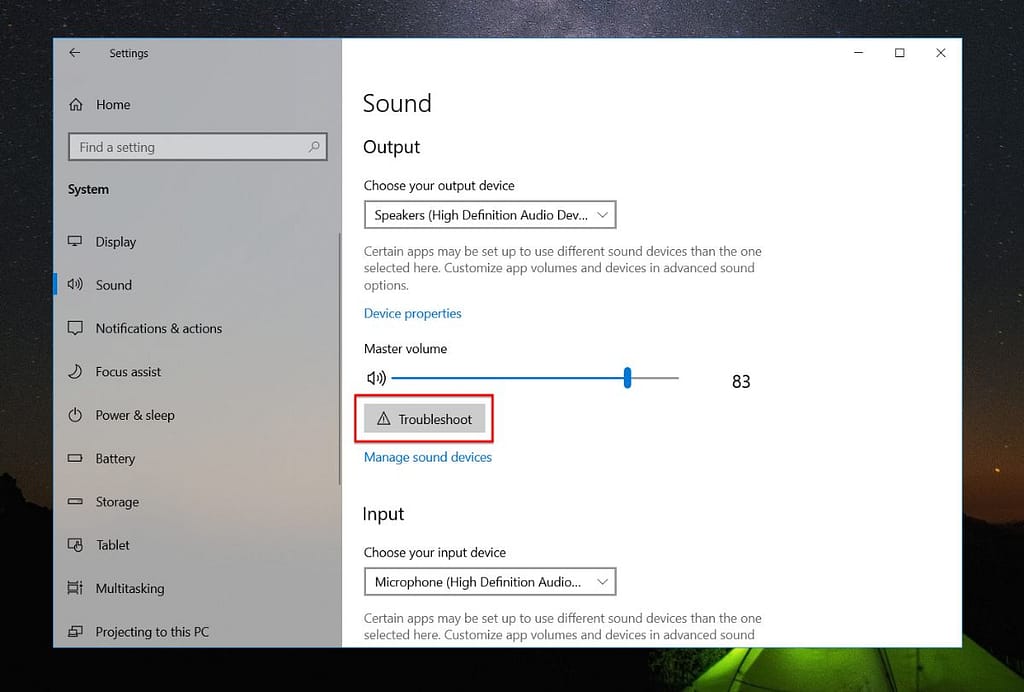Click the master volume value 83

741,381
